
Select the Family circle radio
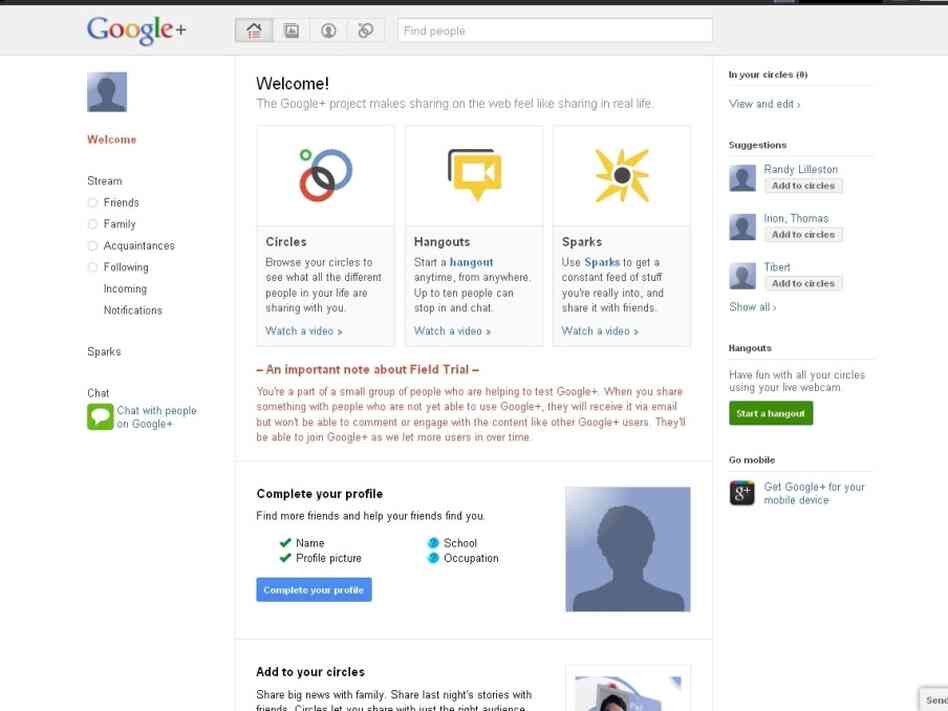[93, 224]
